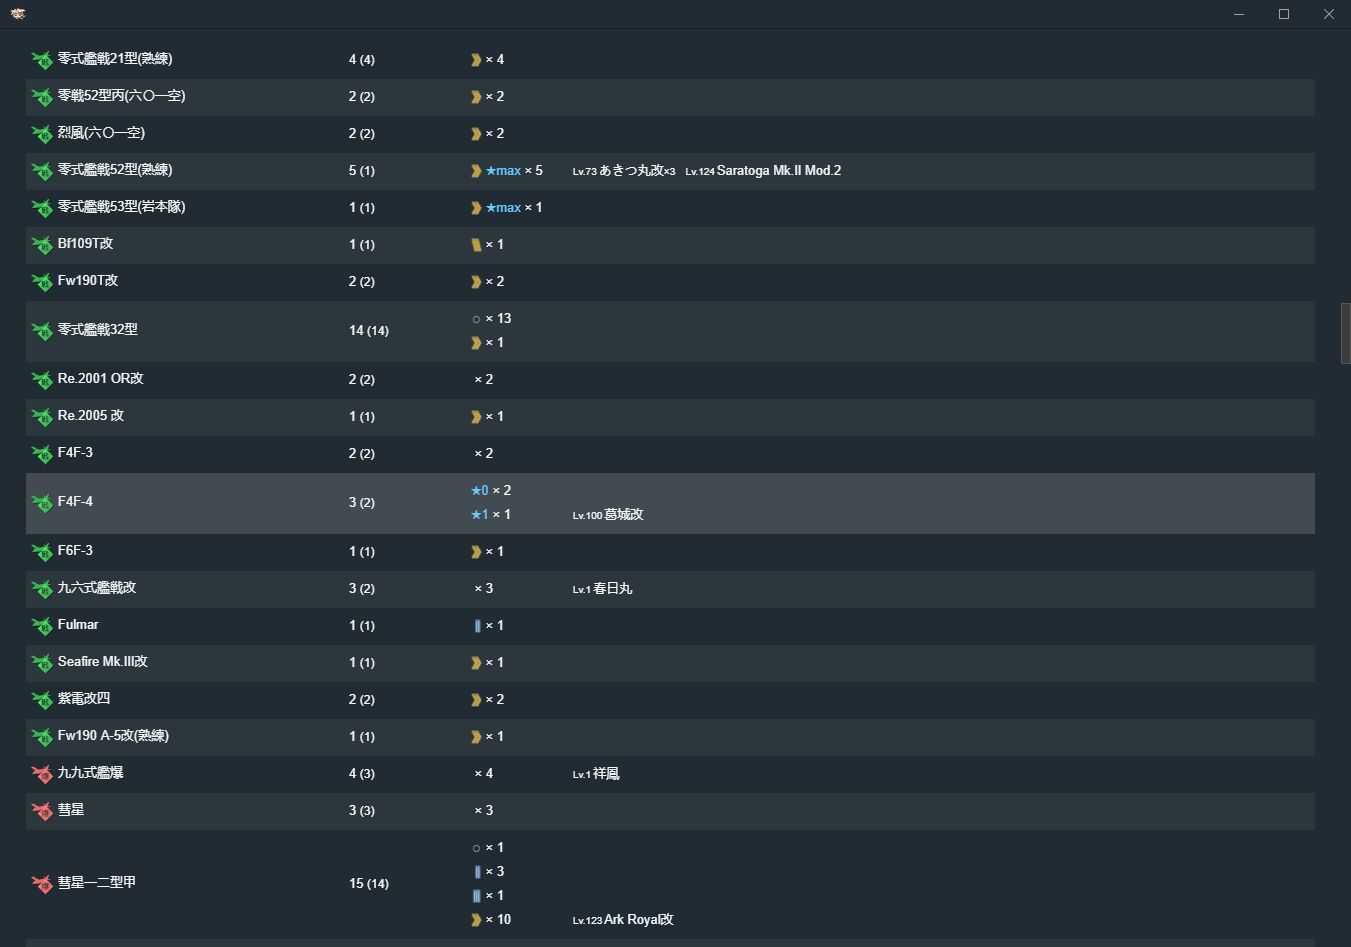Click the gold proficiency chevron for Re.2005 改
This screenshot has width=1351, height=947.
coord(476,417)
